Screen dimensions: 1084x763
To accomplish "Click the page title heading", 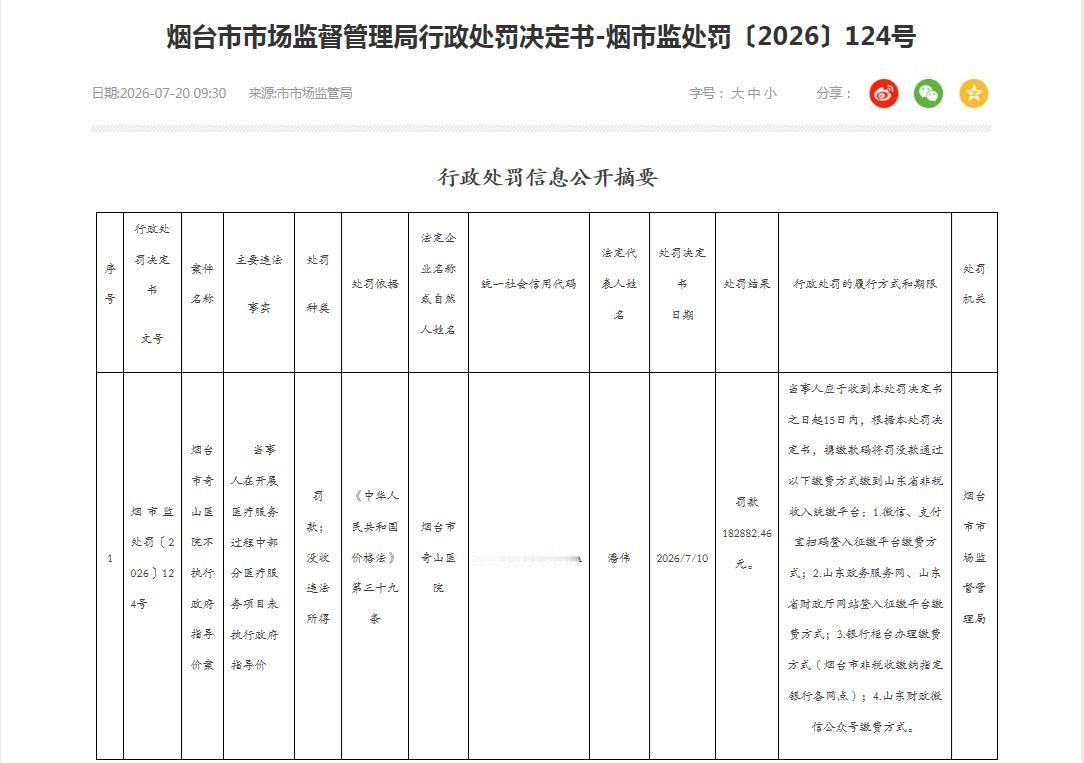I will pyautogui.click(x=541, y=37).
